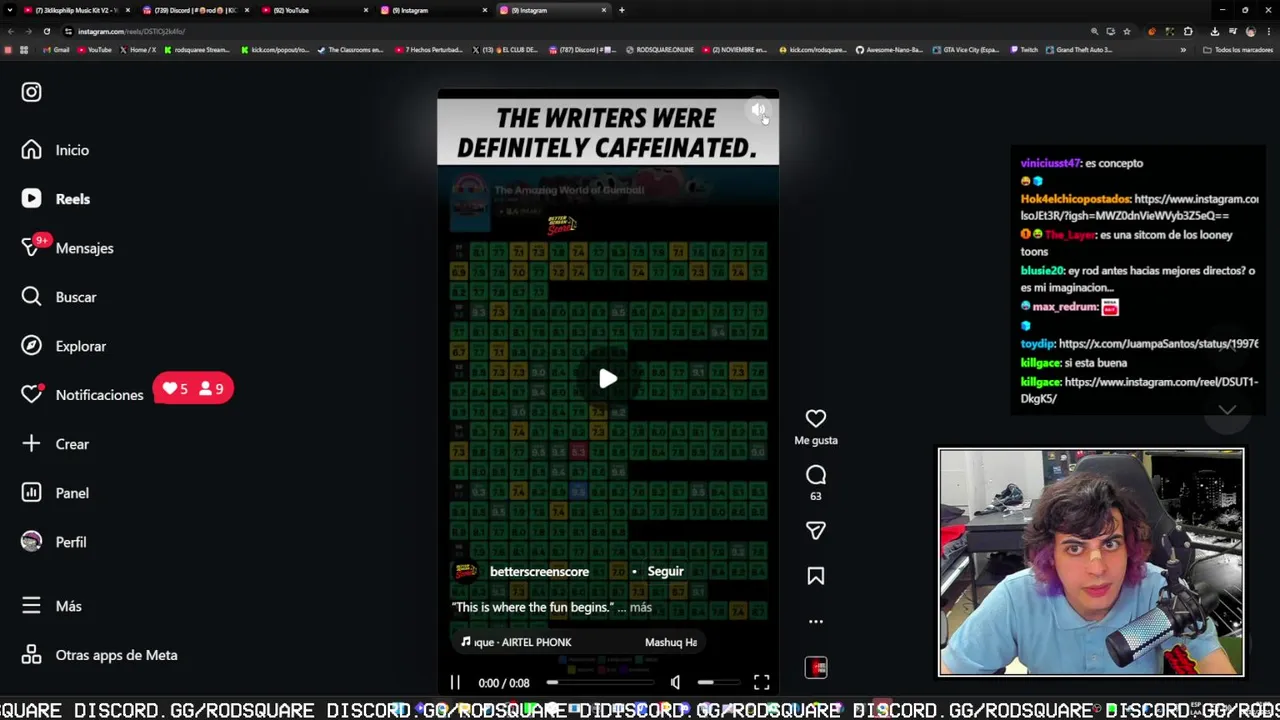The height and width of the screenshot is (720, 1280).
Task: Open toydip's x.com link in chat
Action: click(1158, 344)
